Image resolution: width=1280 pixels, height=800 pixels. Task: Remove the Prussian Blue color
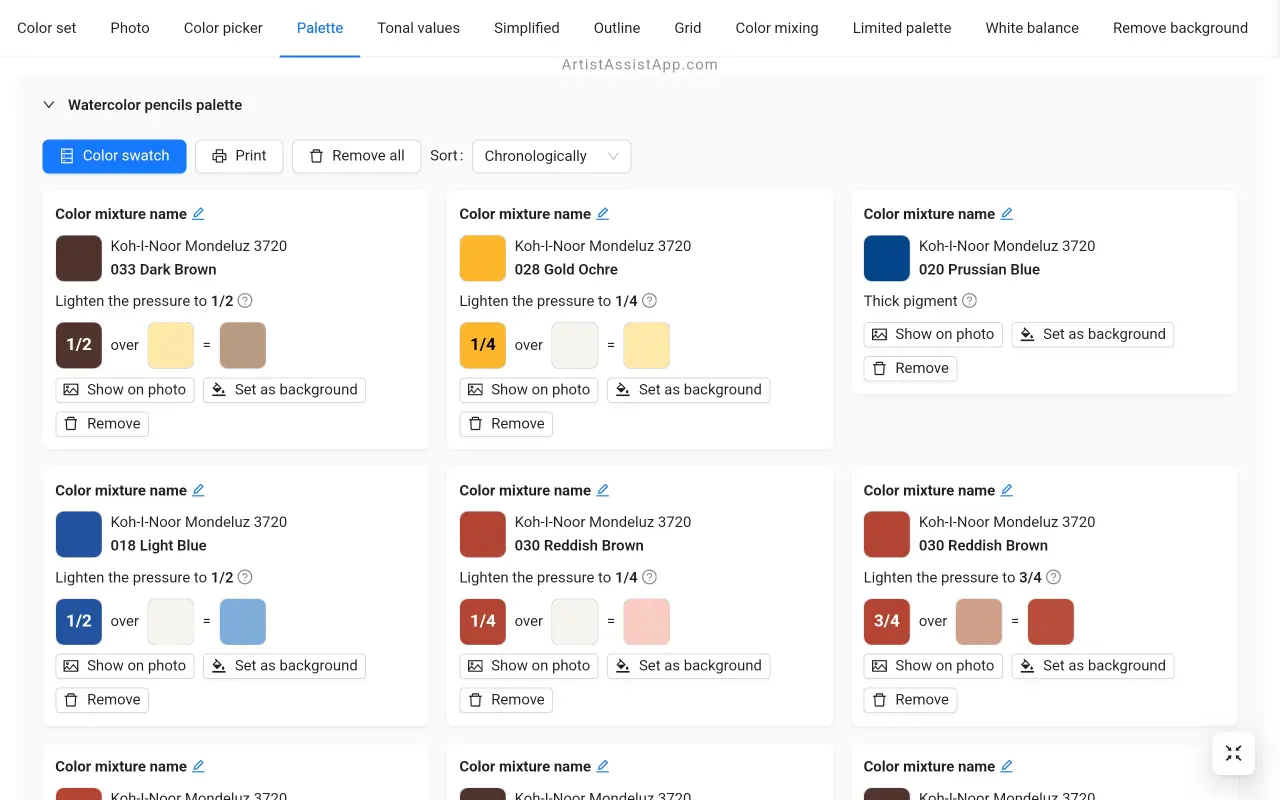point(910,368)
